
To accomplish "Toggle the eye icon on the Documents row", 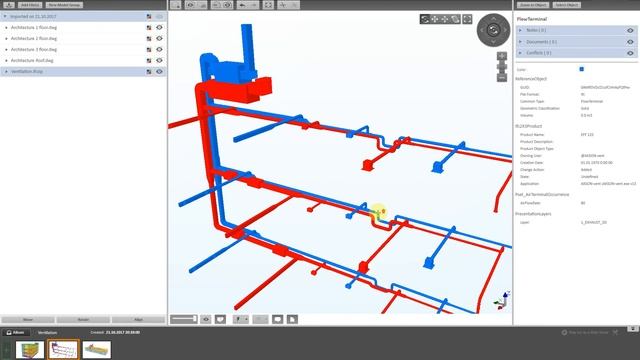I will 630,42.
